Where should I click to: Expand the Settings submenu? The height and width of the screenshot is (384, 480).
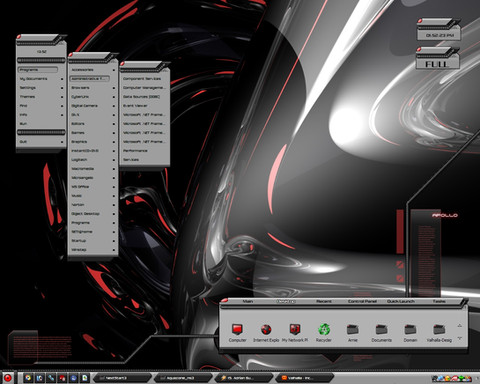click(41, 88)
